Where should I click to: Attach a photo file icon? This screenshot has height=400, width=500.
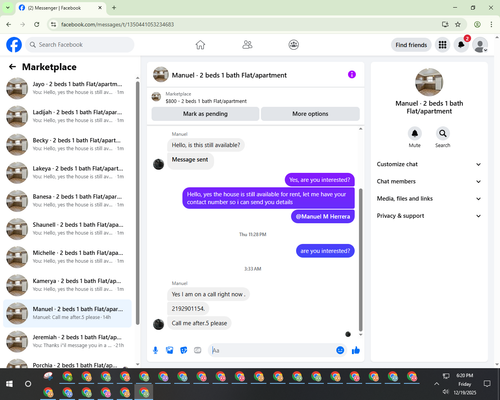coord(170,350)
